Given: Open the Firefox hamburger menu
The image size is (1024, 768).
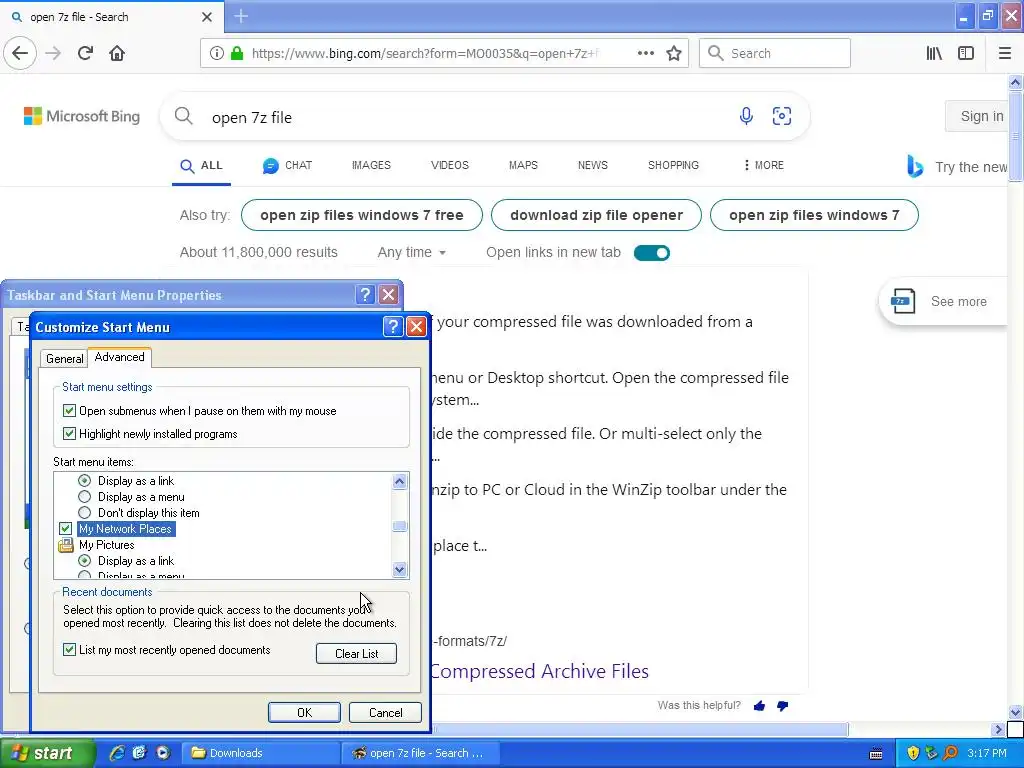Looking at the screenshot, I should 1005,53.
